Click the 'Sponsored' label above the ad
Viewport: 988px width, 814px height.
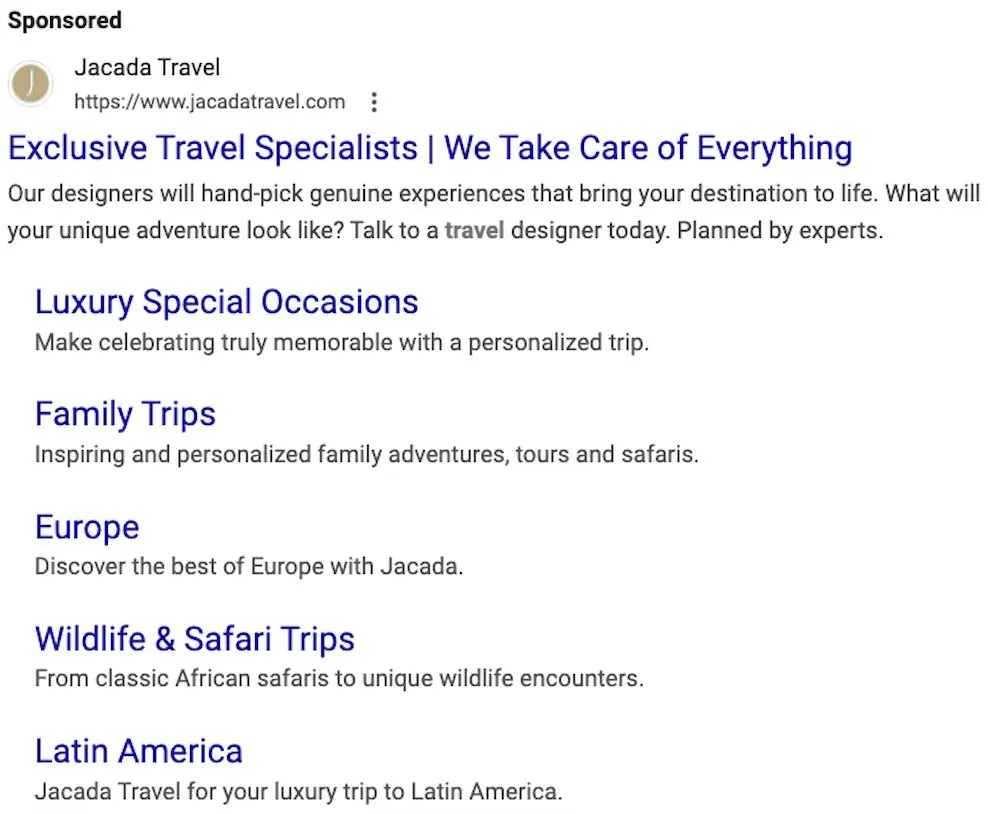coord(64,19)
